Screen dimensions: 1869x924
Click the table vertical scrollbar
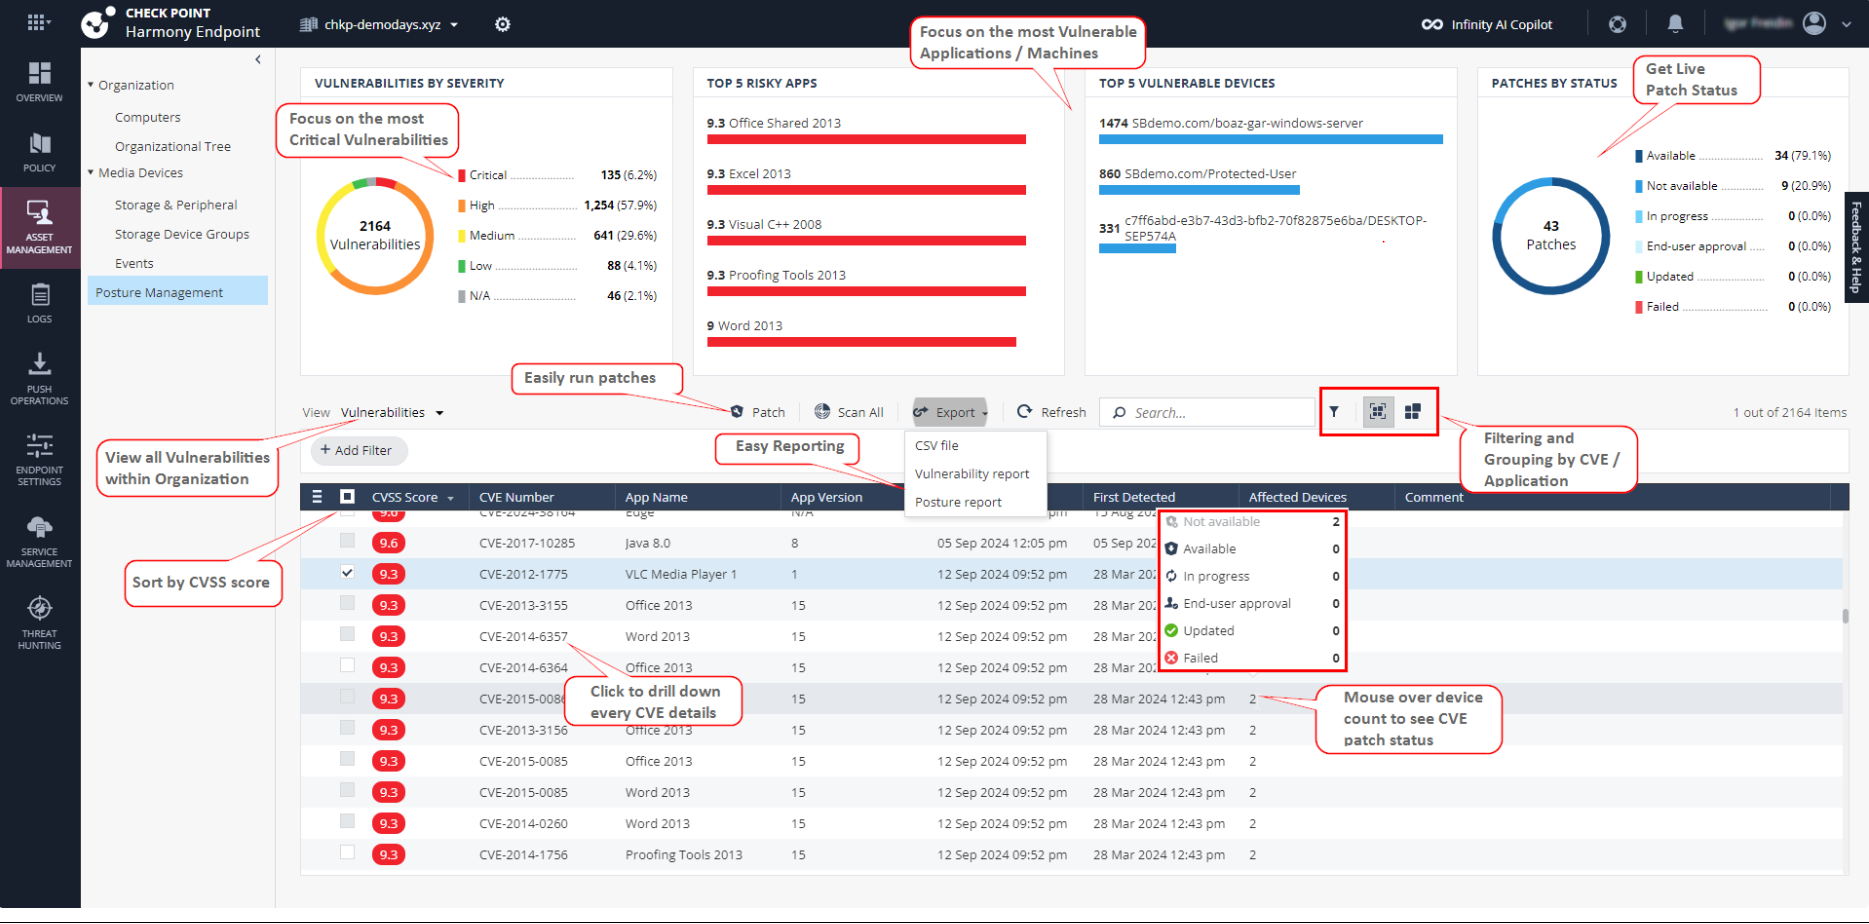tap(1845, 615)
